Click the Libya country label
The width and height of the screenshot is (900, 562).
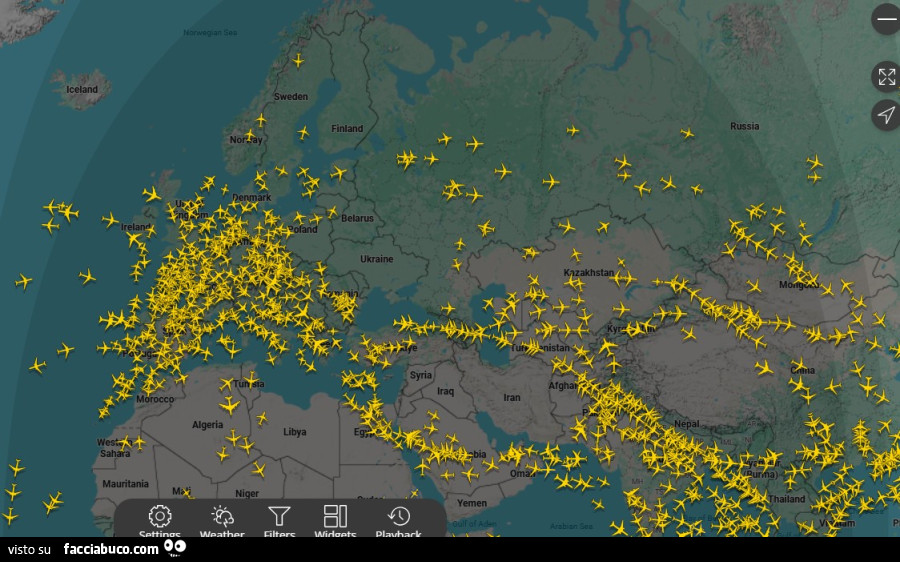pos(295,432)
